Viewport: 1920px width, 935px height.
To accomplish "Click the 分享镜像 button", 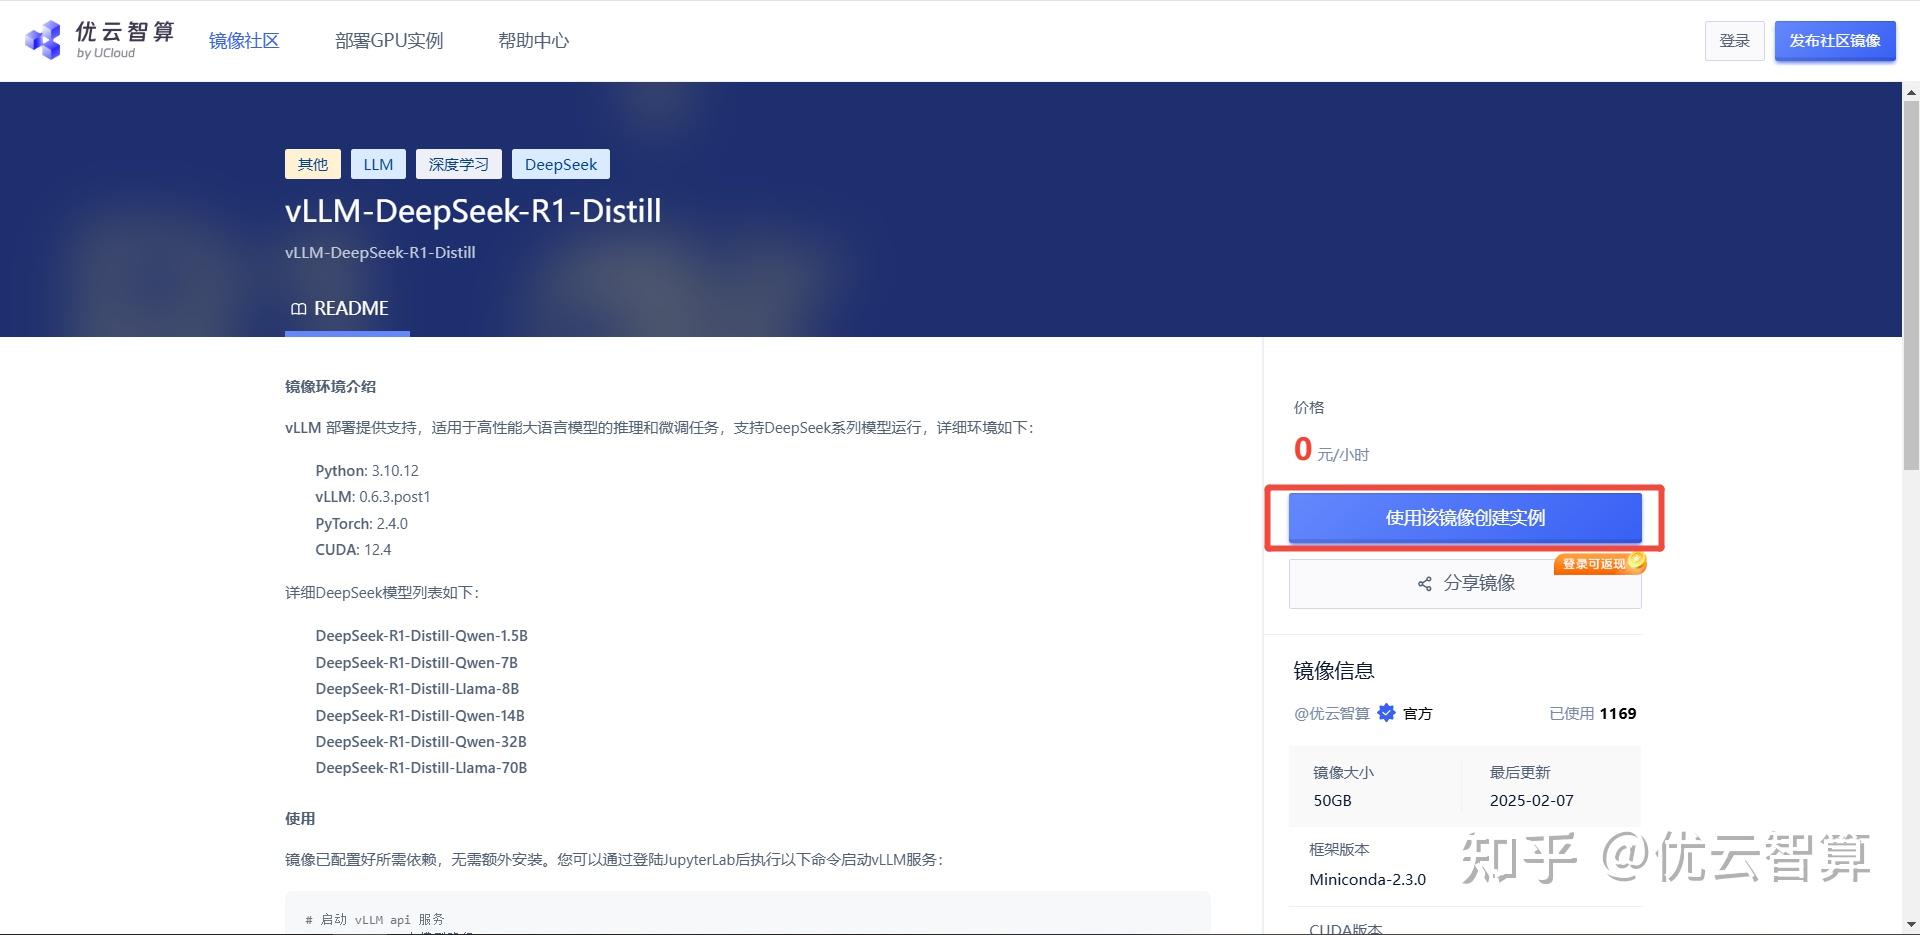I will pos(1464,583).
